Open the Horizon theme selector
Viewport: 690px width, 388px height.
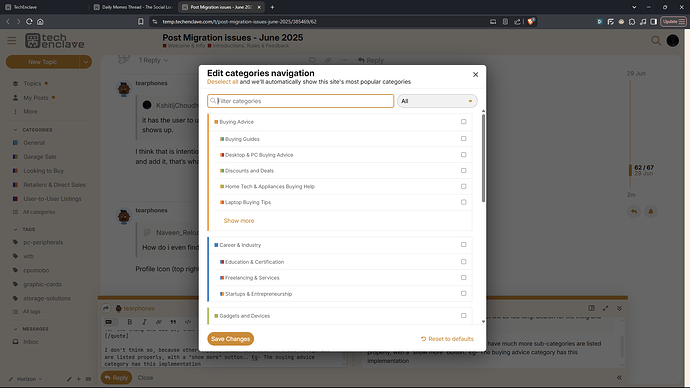click(26, 379)
